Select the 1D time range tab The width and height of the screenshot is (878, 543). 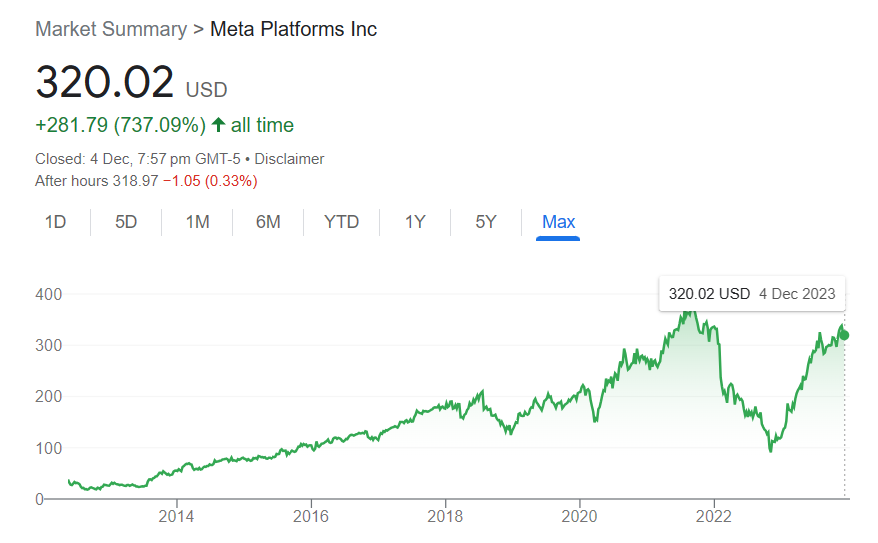coord(55,222)
